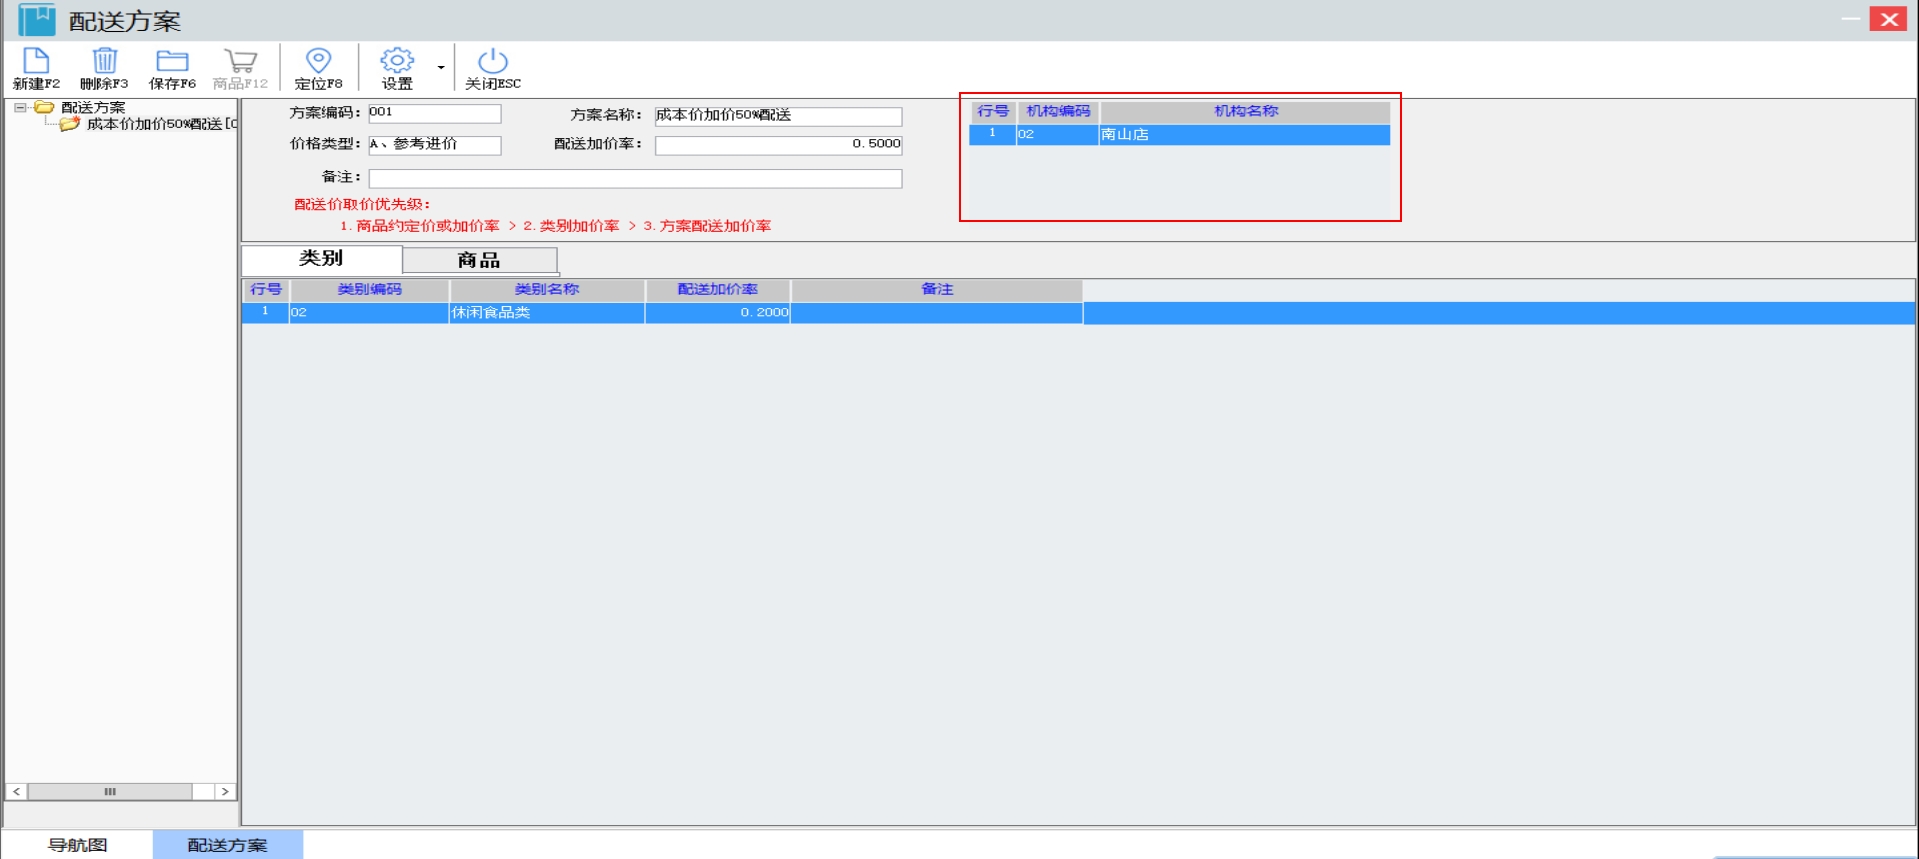Open the Settings (设置) gear icon
This screenshot has height=859, width=1919.
click(x=397, y=62)
